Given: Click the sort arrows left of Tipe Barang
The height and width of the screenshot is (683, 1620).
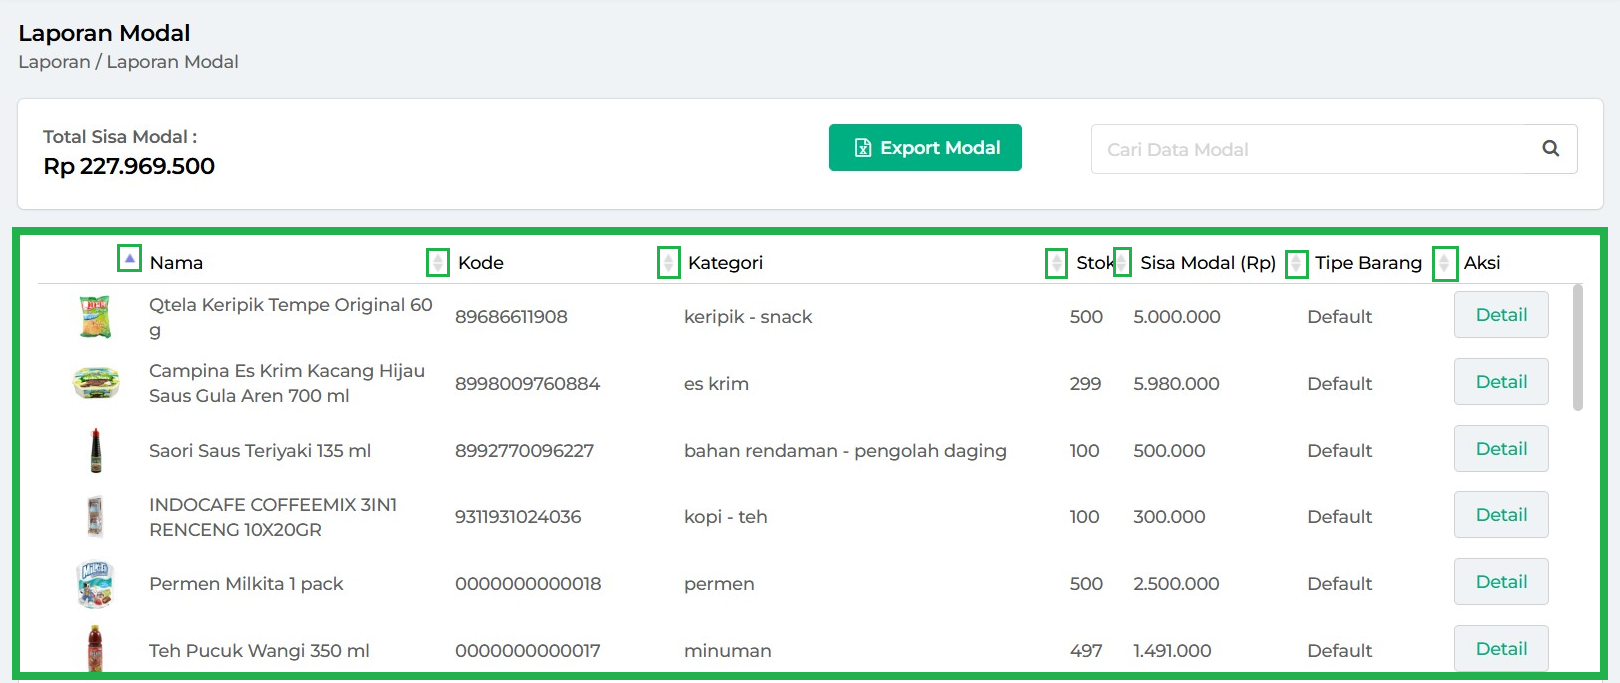Looking at the screenshot, I should (1296, 263).
